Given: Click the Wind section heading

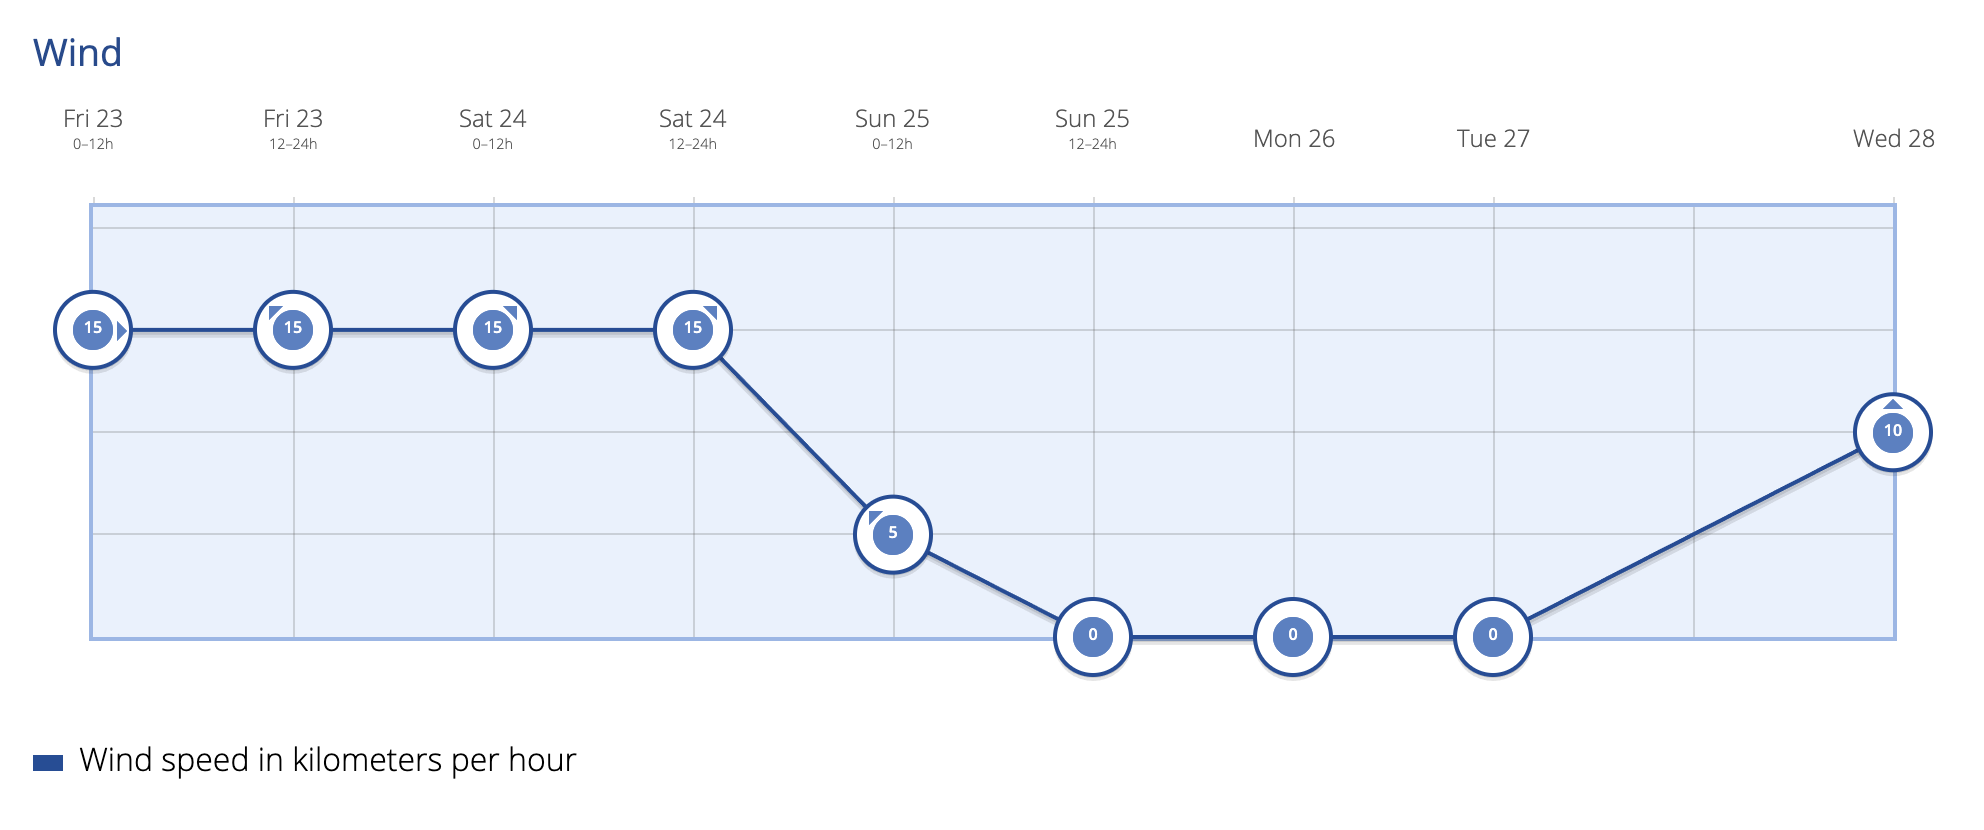Looking at the screenshot, I should click(78, 53).
